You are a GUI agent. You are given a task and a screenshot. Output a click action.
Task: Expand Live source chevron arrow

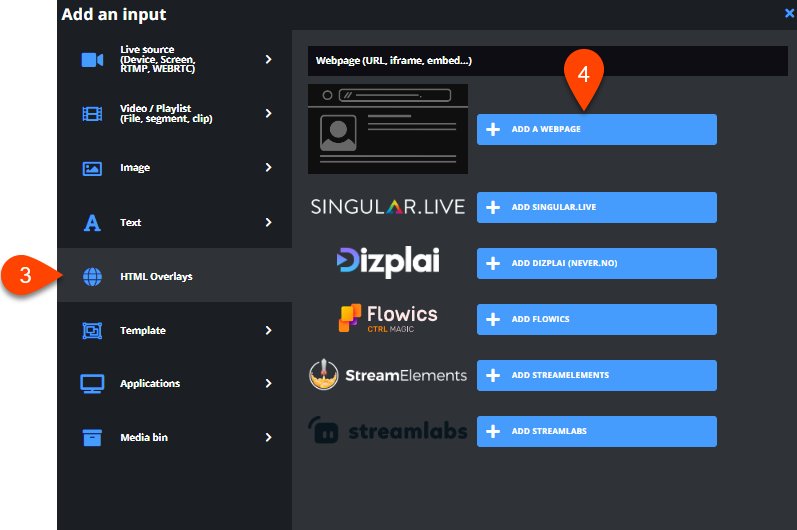click(x=268, y=59)
